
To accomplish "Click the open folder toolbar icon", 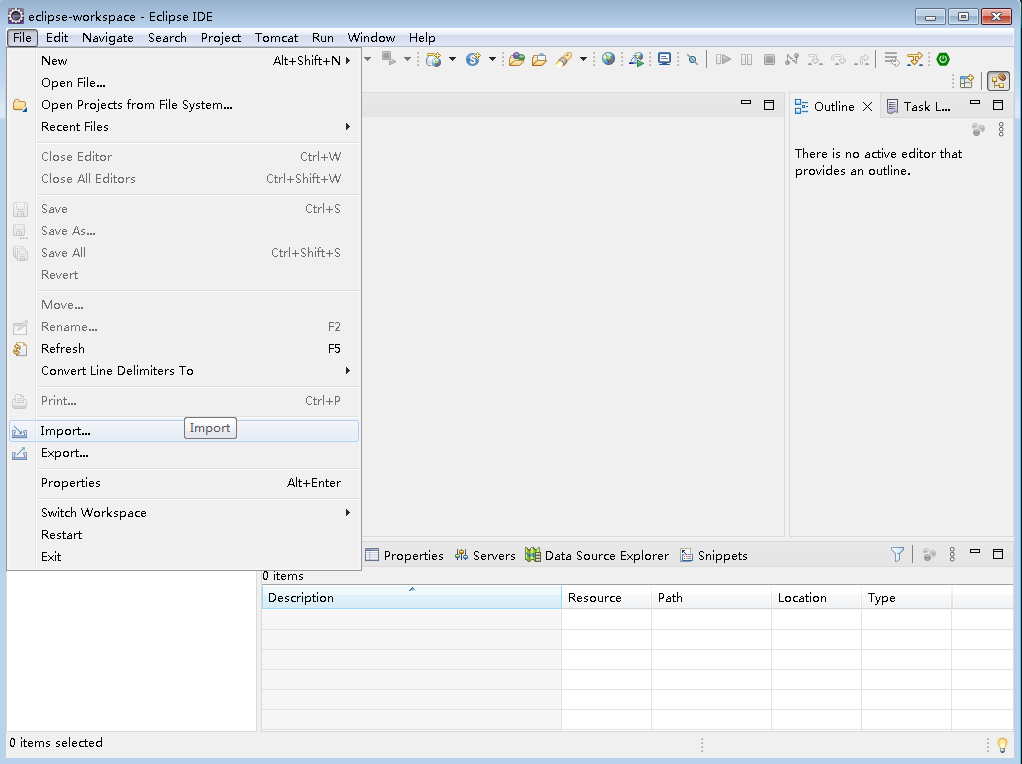I will 539,60.
